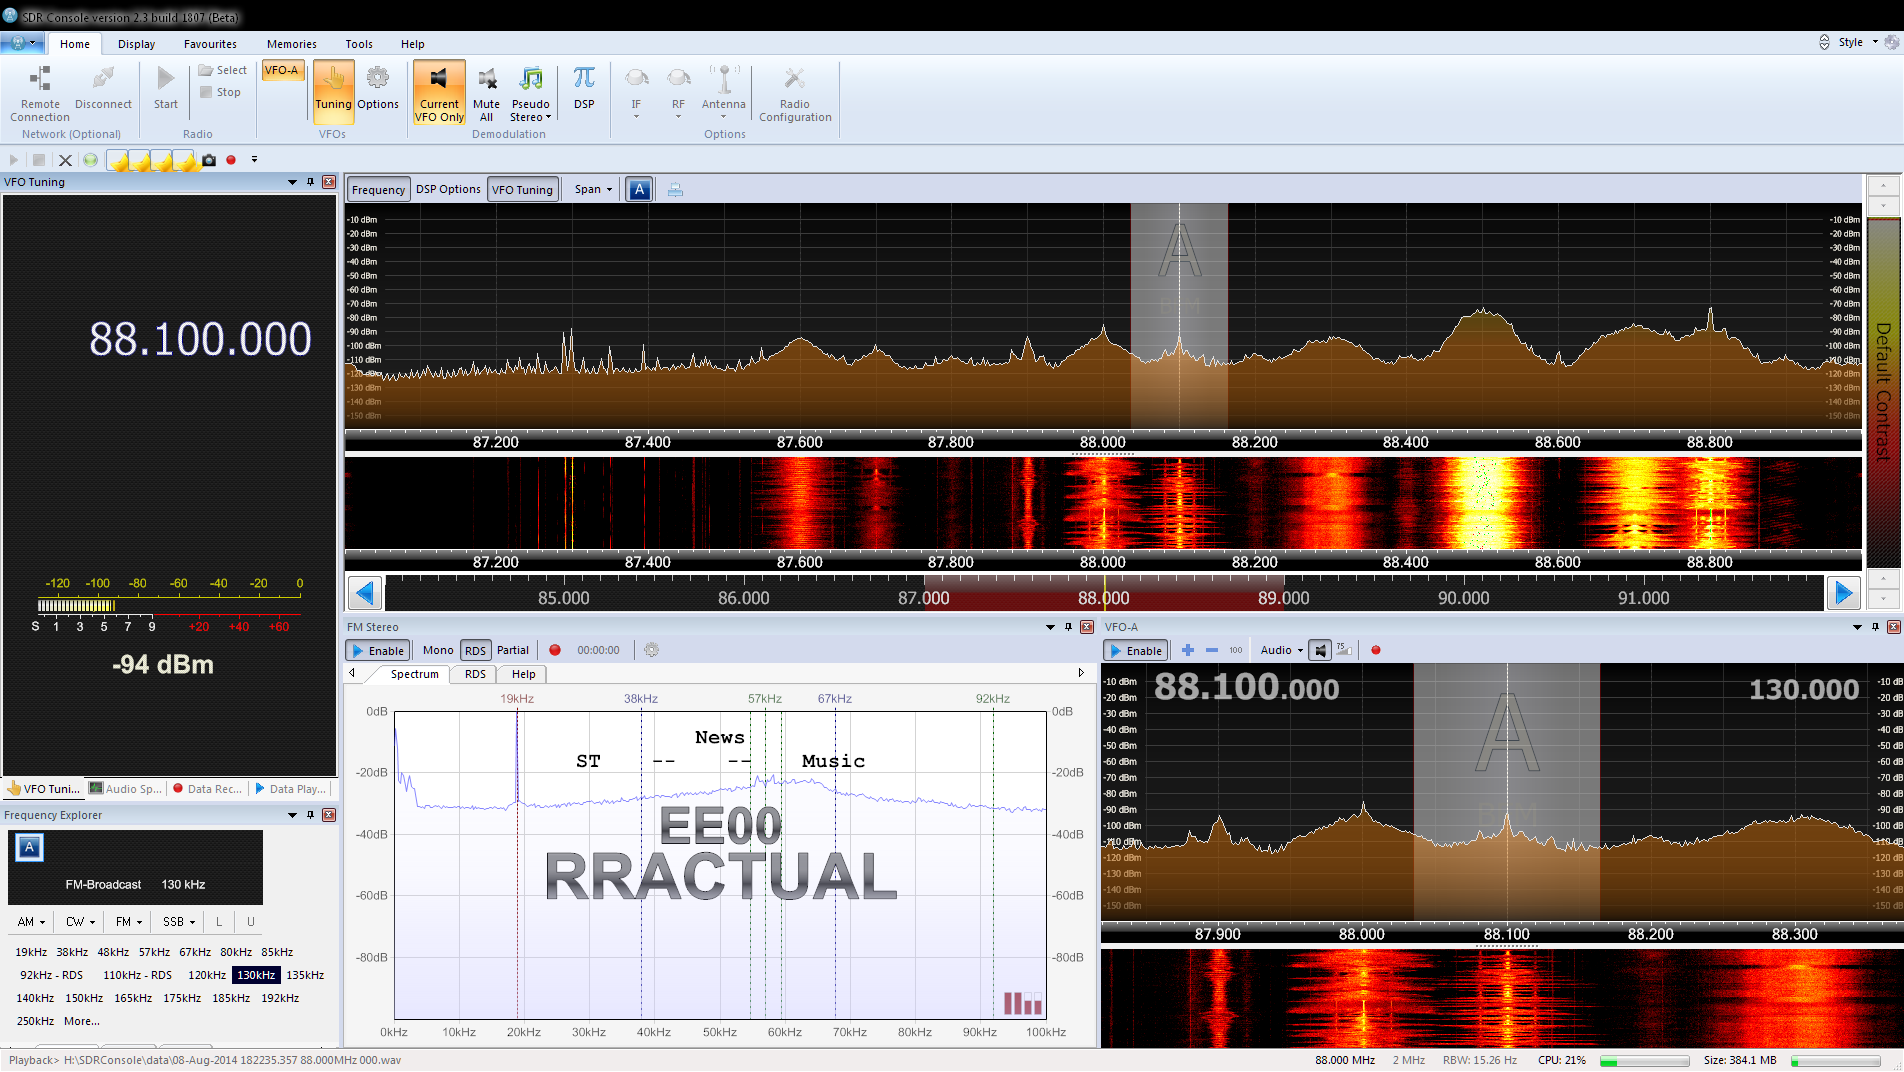
Task: Toggle VFO Tuning button above spectrum
Action: 522,190
